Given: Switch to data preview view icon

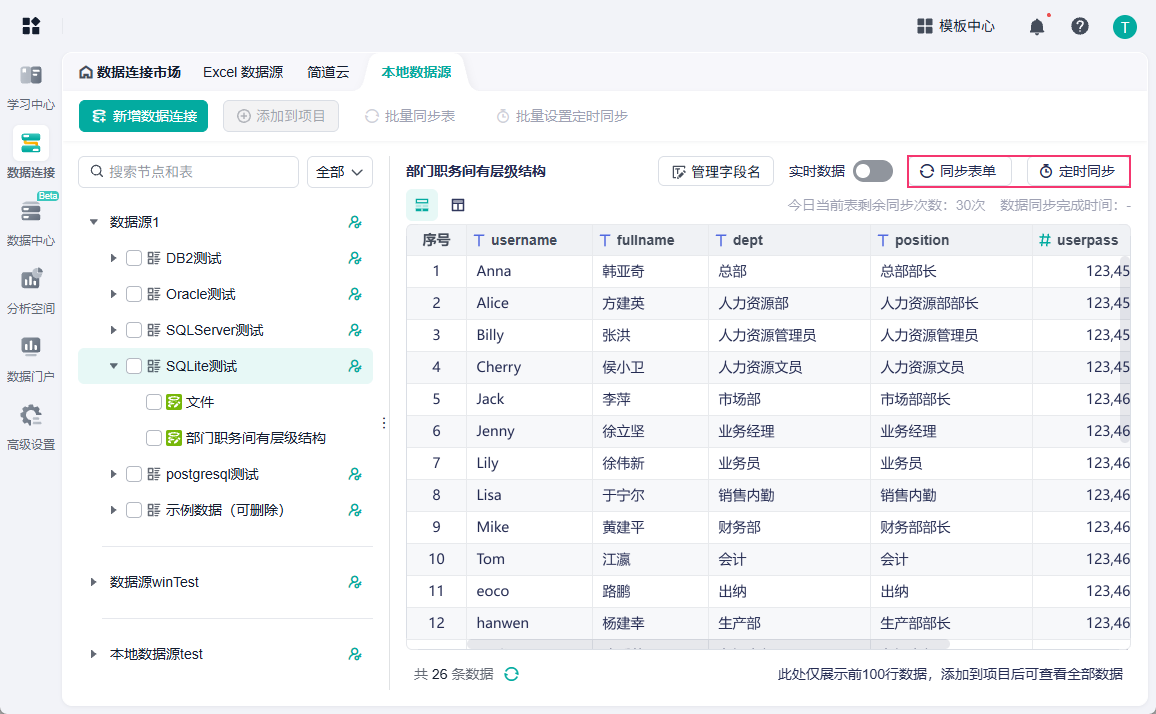Looking at the screenshot, I should point(422,205).
